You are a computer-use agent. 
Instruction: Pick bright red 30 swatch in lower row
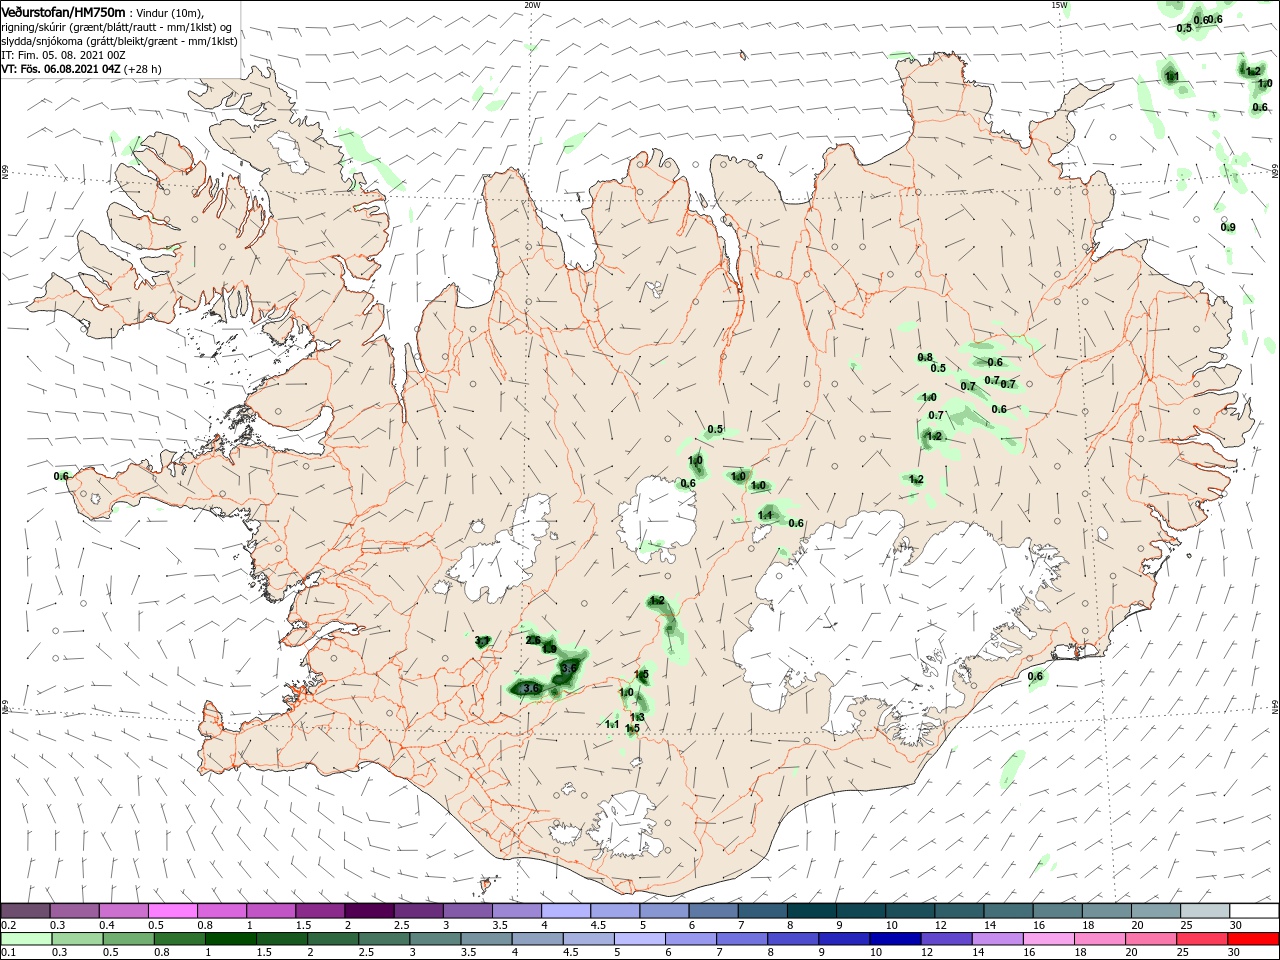pos(1252,939)
